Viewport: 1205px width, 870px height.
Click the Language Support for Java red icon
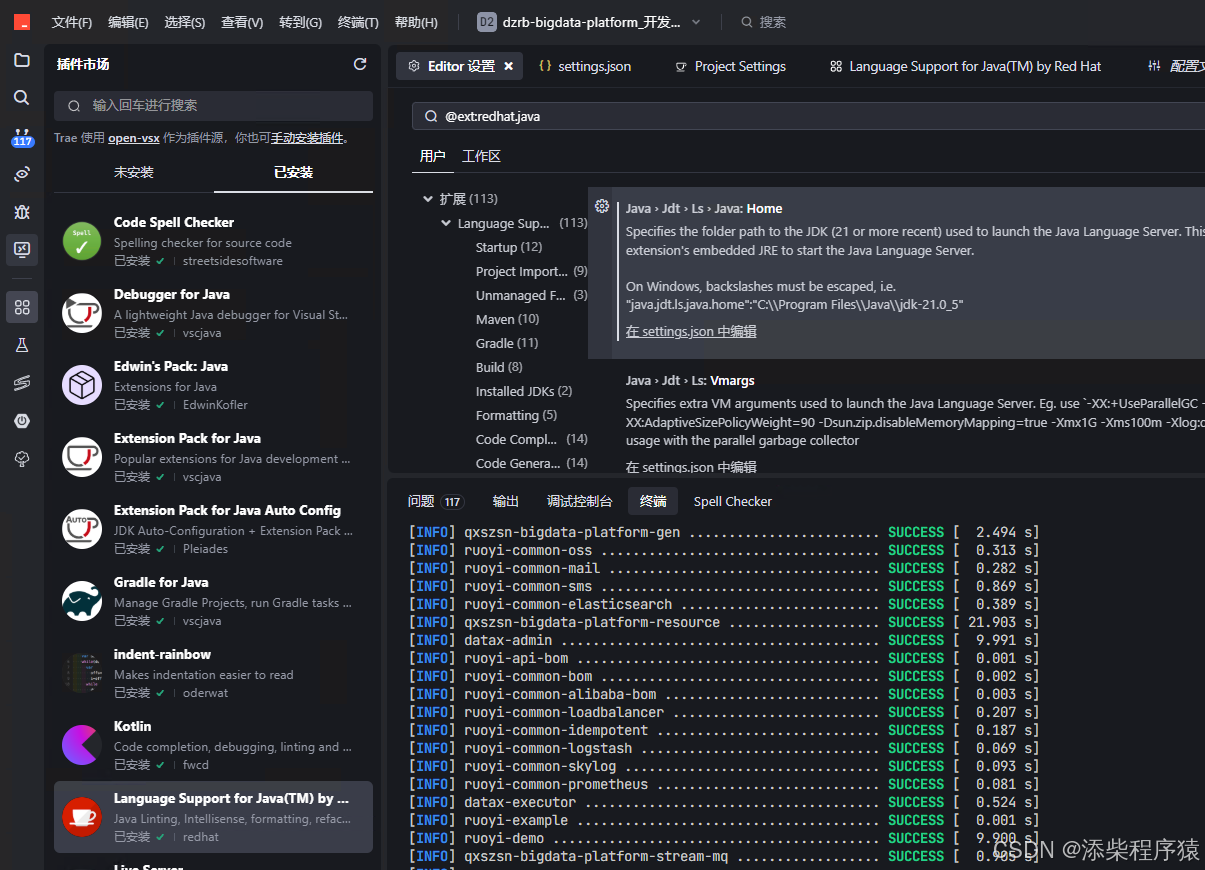(x=82, y=817)
